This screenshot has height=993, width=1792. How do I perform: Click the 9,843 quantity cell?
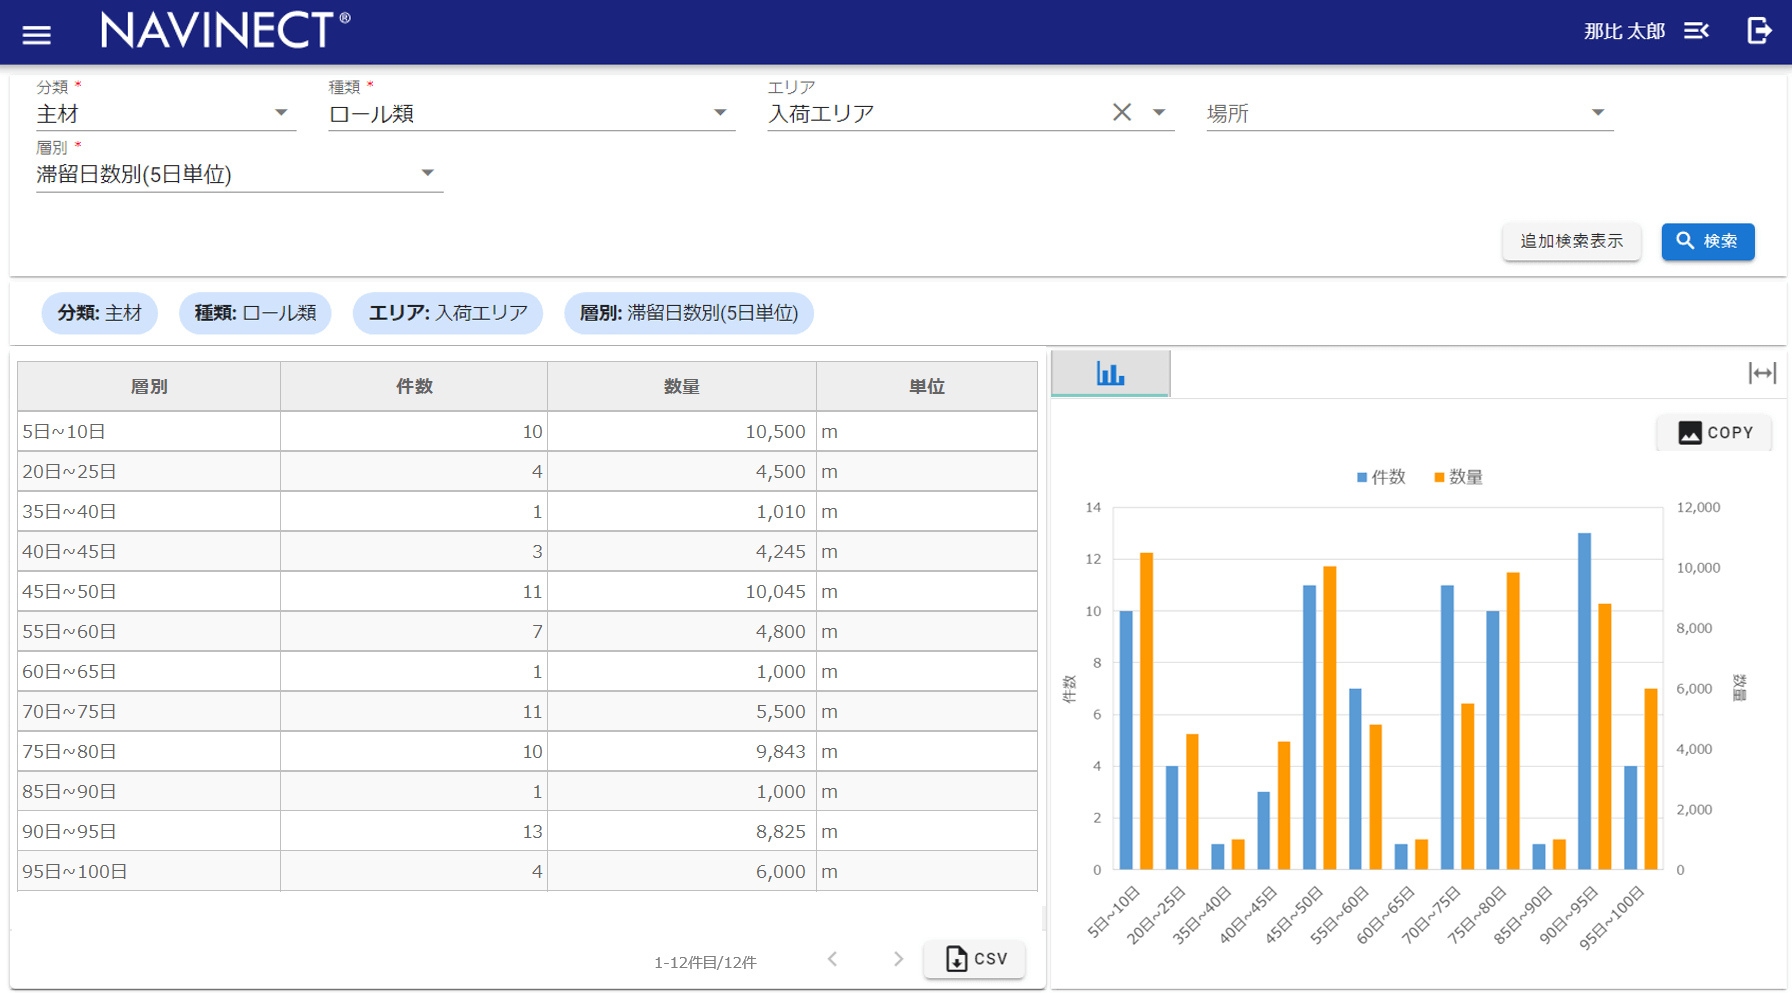[682, 751]
